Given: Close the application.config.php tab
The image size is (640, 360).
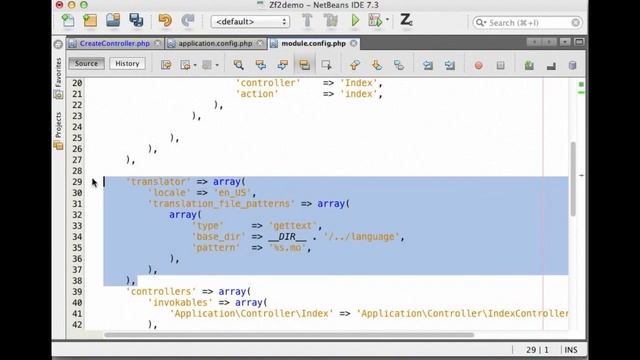Looking at the screenshot, I should 260,43.
